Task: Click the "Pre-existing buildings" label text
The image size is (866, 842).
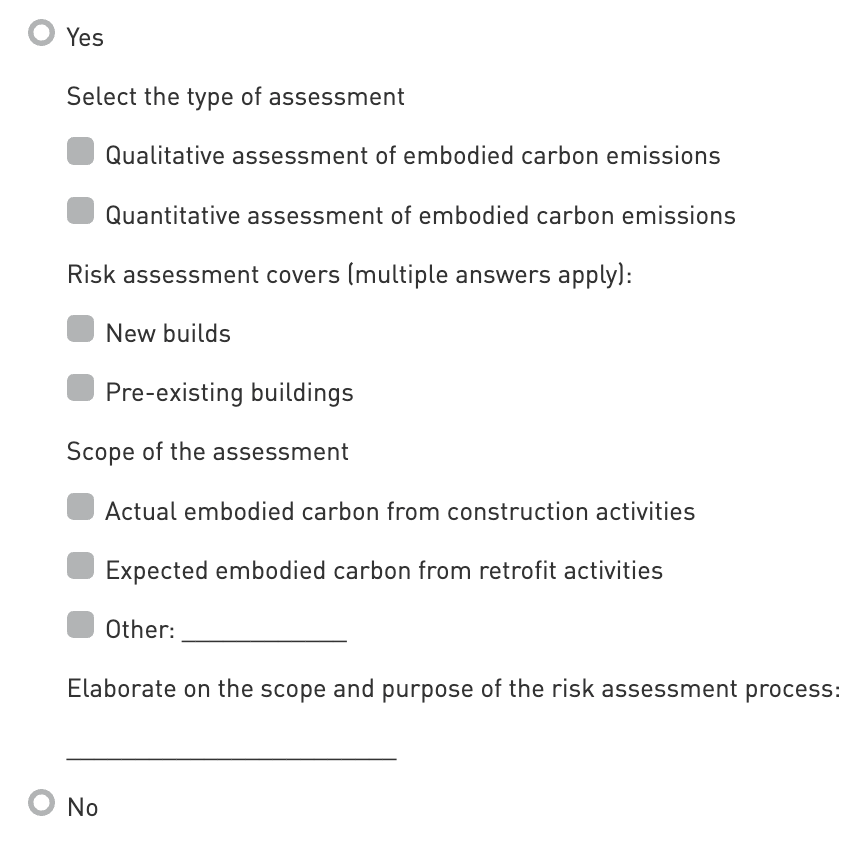Action: [229, 393]
